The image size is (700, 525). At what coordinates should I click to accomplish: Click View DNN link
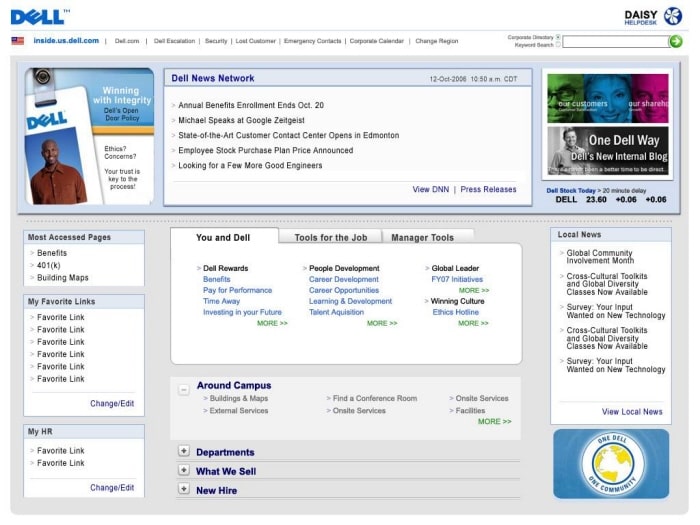(x=430, y=189)
